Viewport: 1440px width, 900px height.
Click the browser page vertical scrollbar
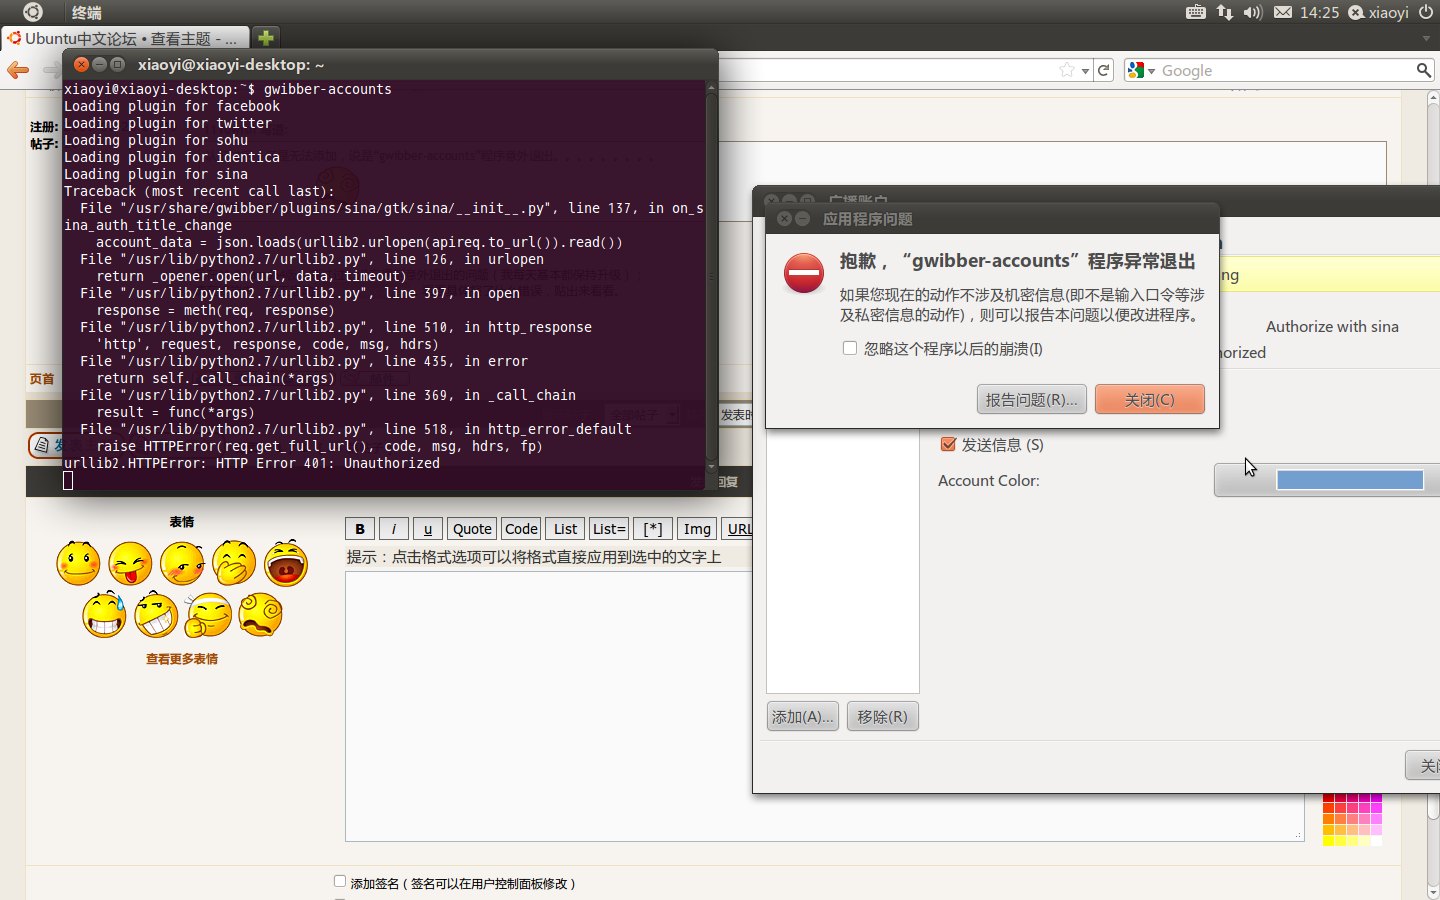pos(1433,495)
